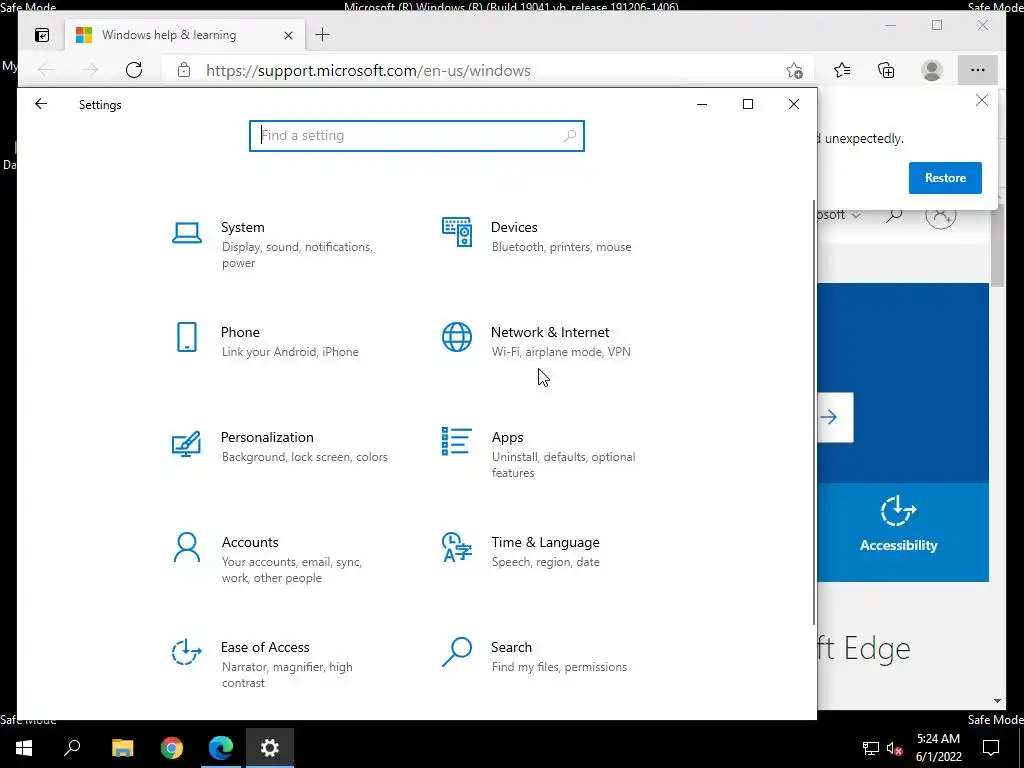Click the muted volume tray icon
1024x768 pixels.
tap(895, 748)
